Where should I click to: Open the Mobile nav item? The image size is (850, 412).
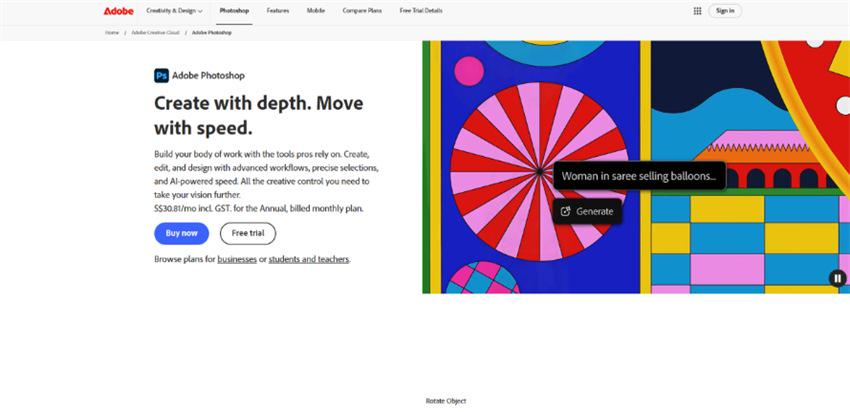(315, 11)
